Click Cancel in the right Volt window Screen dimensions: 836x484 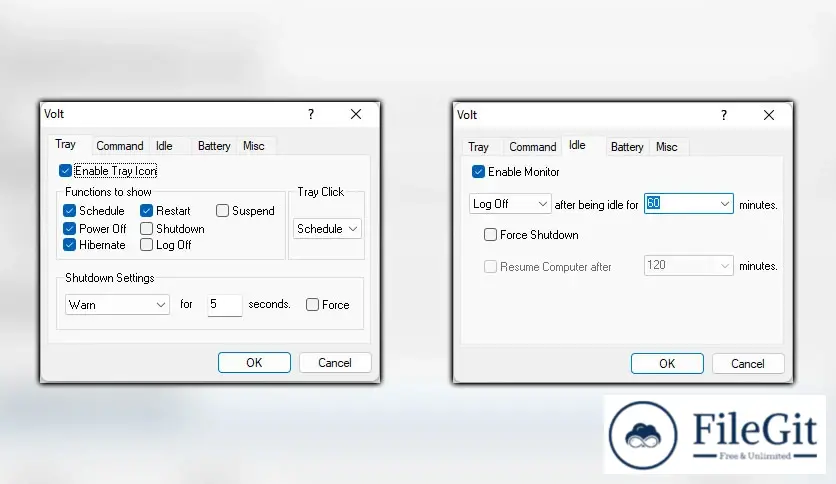point(747,364)
